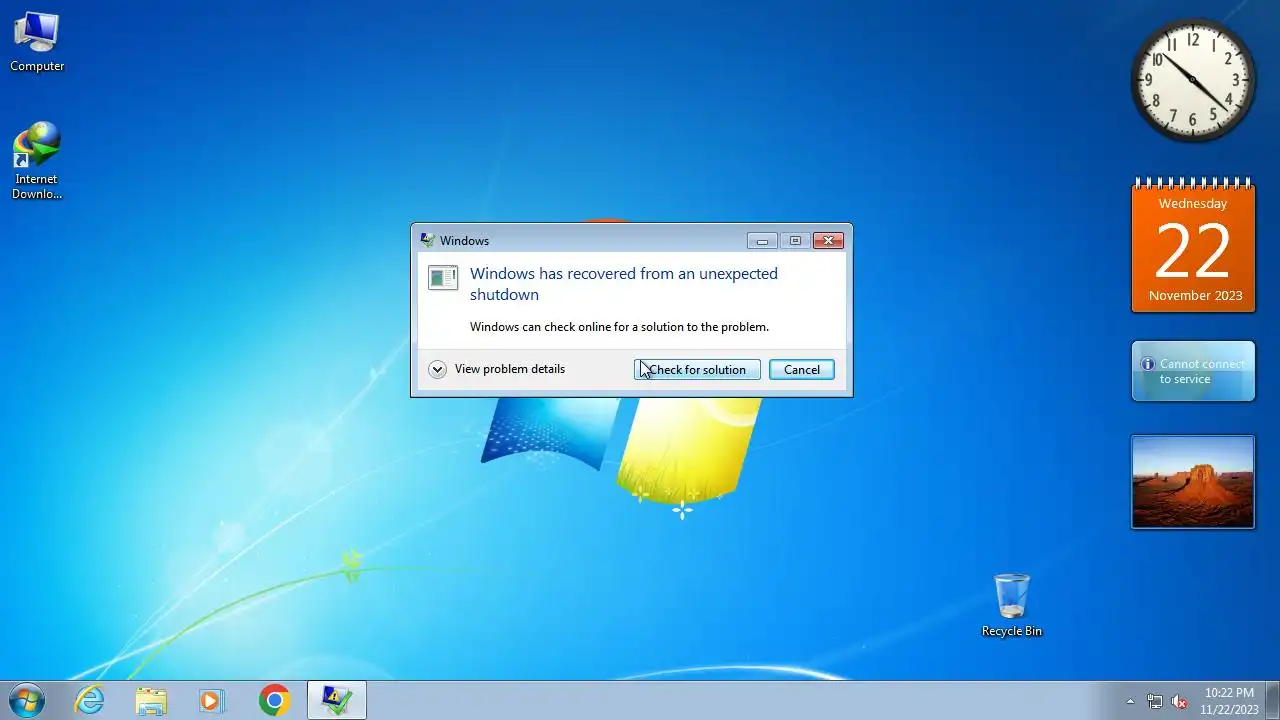Screen dimensions: 1280x720
Task: Click the Cannot connect to service gadget
Action: point(1193,371)
